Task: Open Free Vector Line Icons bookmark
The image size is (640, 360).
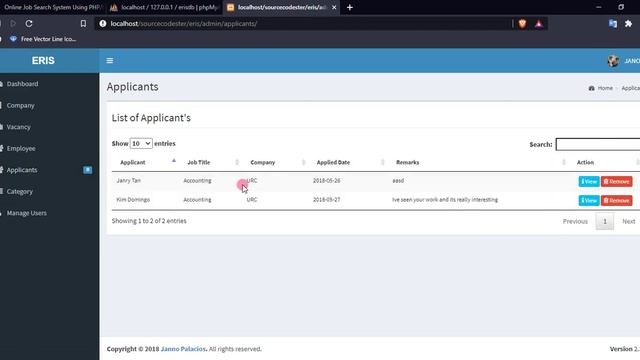Action: coord(43,39)
